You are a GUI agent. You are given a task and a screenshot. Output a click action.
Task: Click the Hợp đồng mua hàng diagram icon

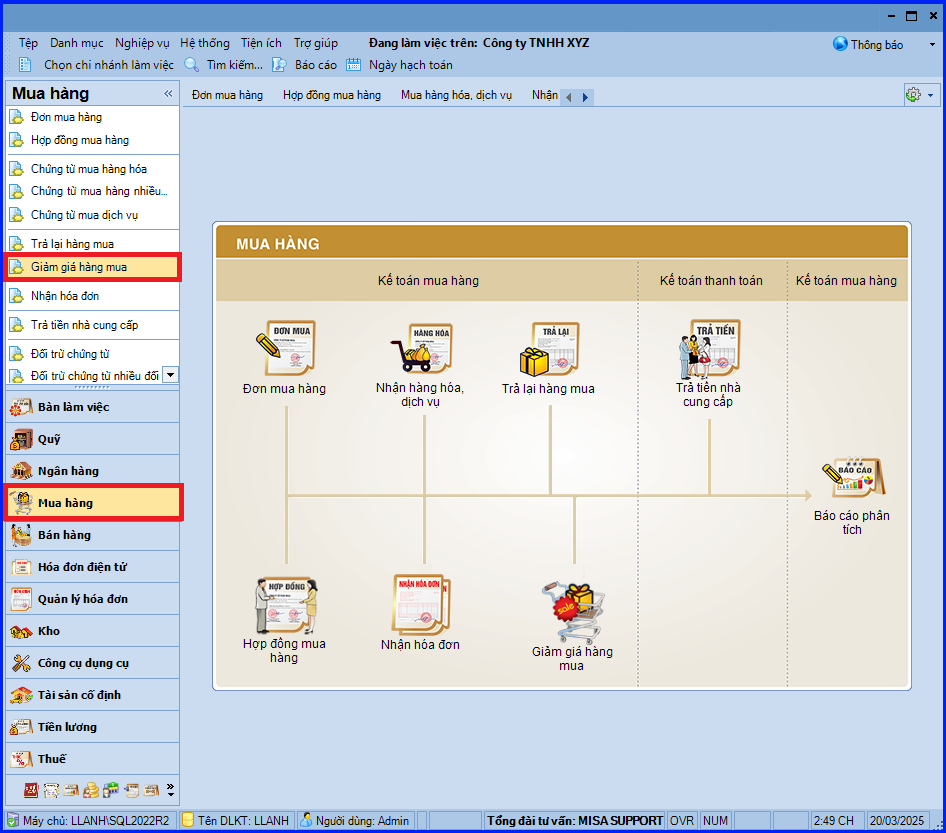coord(284,605)
